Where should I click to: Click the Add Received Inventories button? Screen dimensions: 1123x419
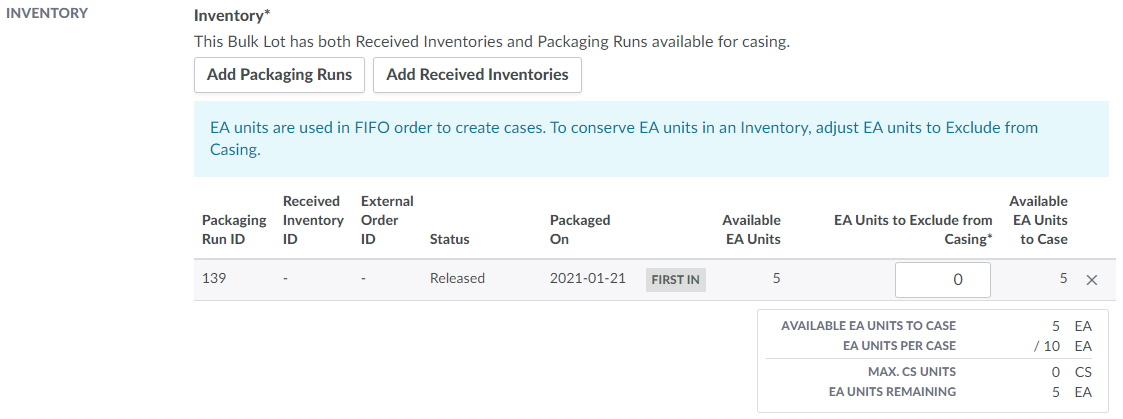(x=477, y=75)
